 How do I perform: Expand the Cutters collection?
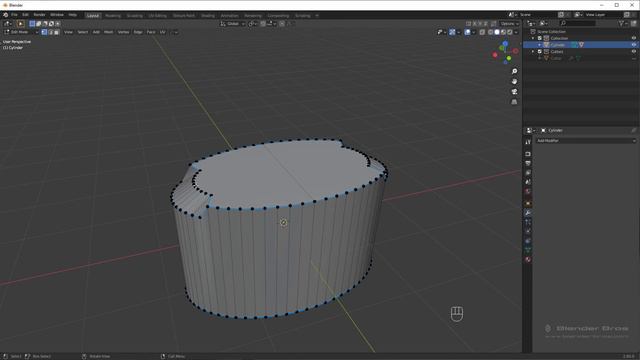click(533, 52)
